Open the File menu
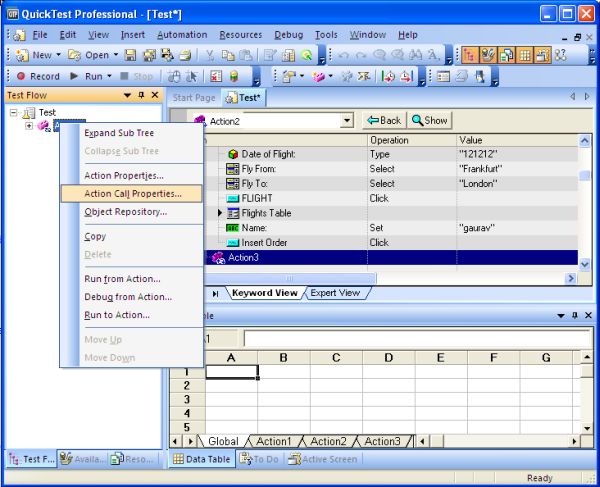This screenshot has height=487, width=600. 40,35
